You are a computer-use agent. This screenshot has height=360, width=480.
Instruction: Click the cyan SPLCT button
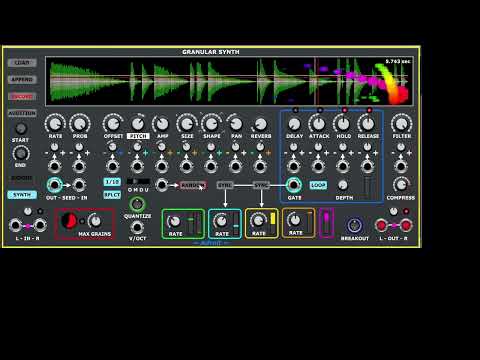tap(112, 195)
